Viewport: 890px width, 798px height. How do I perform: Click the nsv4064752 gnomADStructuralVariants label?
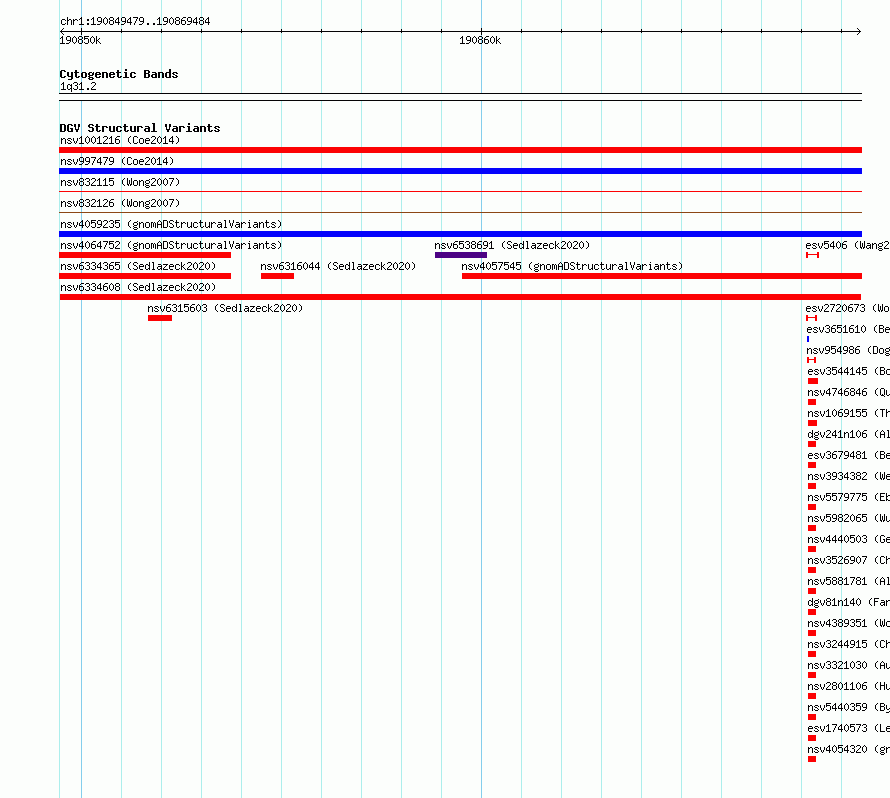171,245
